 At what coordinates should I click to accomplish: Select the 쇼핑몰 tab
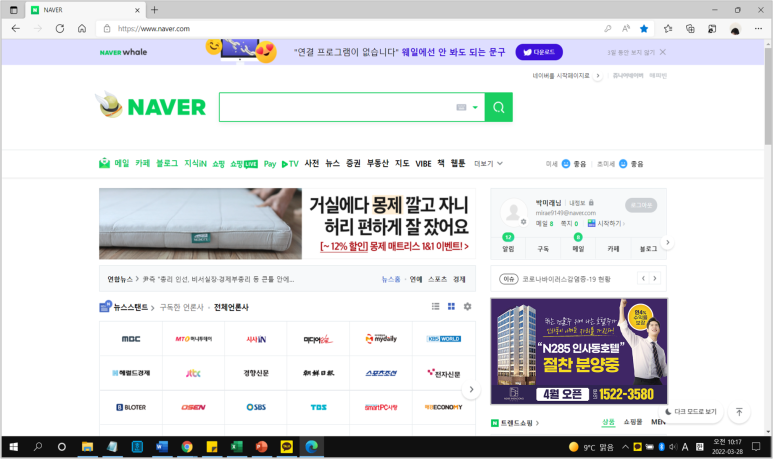tap(632, 422)
